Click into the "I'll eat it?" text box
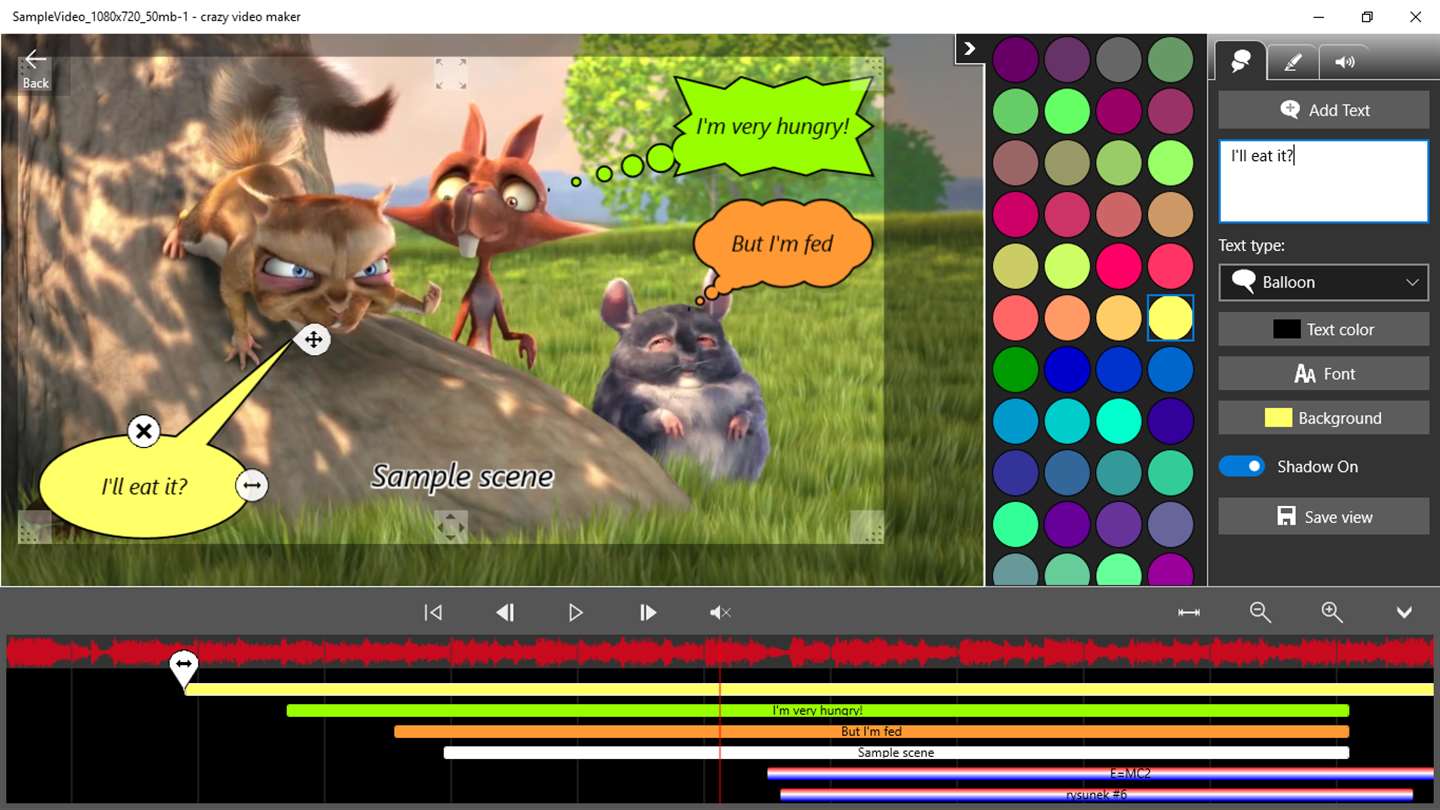Image resolution: width=1440 pixels, height=810 pixels. [x=1323, y=181]
